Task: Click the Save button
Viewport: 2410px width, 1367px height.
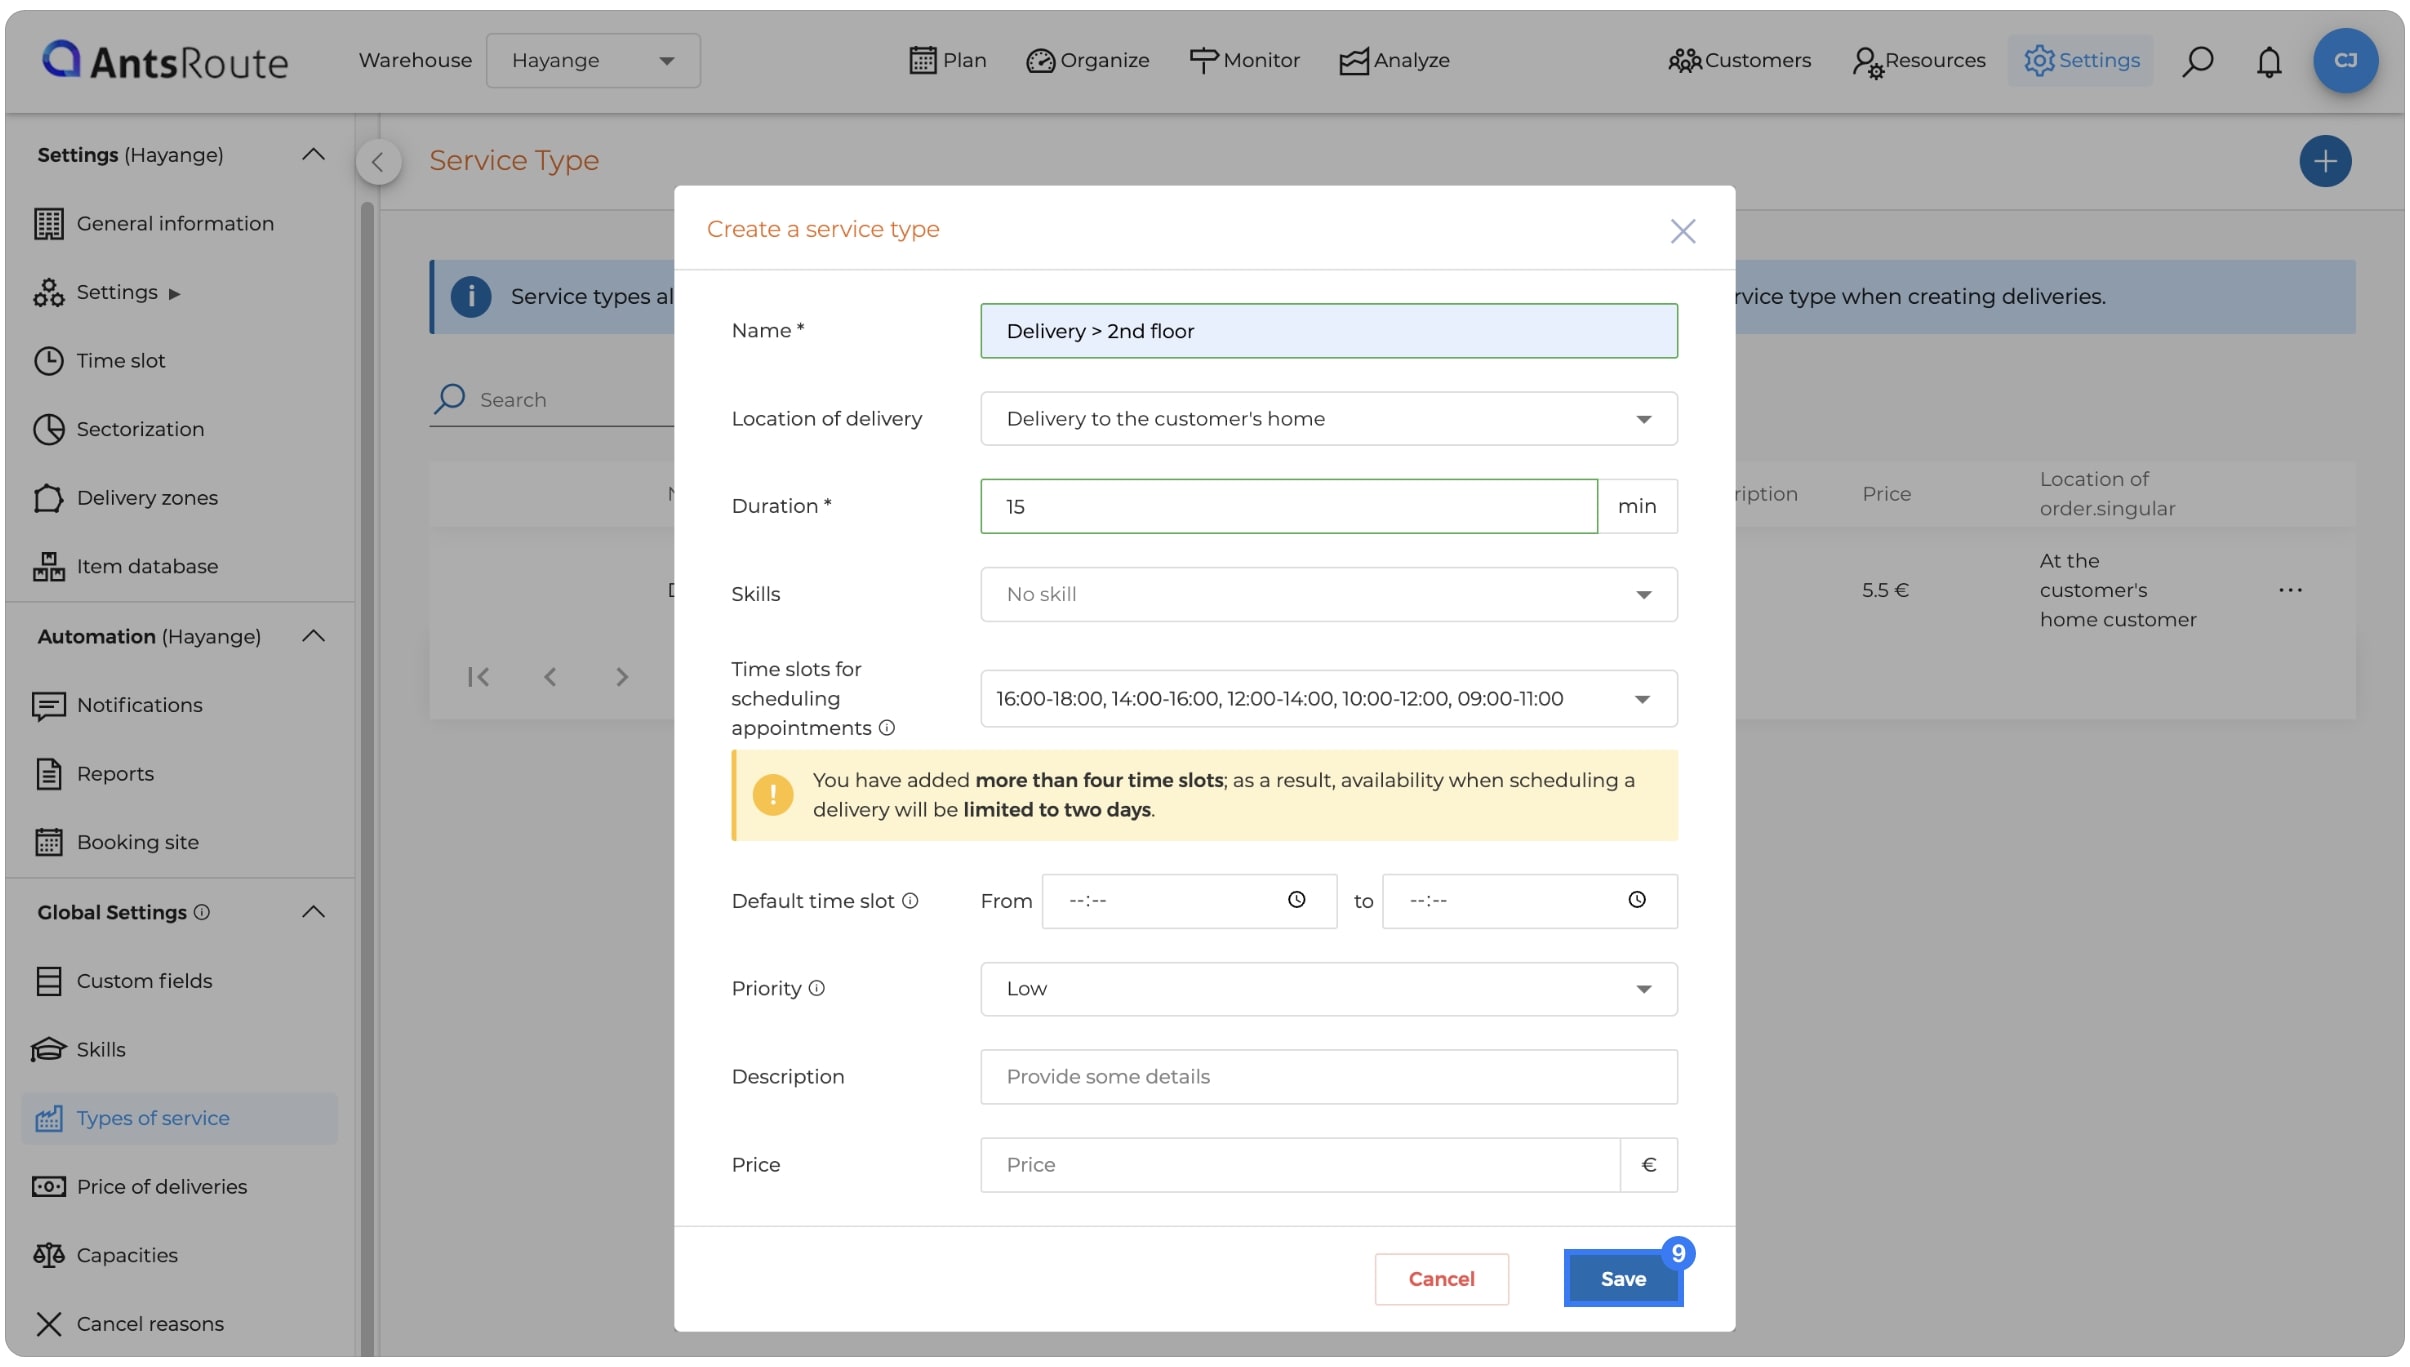Action: 1622,1279
